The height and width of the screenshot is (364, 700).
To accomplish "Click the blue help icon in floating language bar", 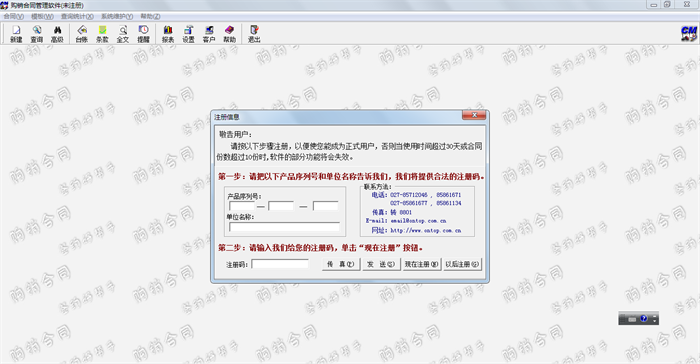I will pos(643,318).
